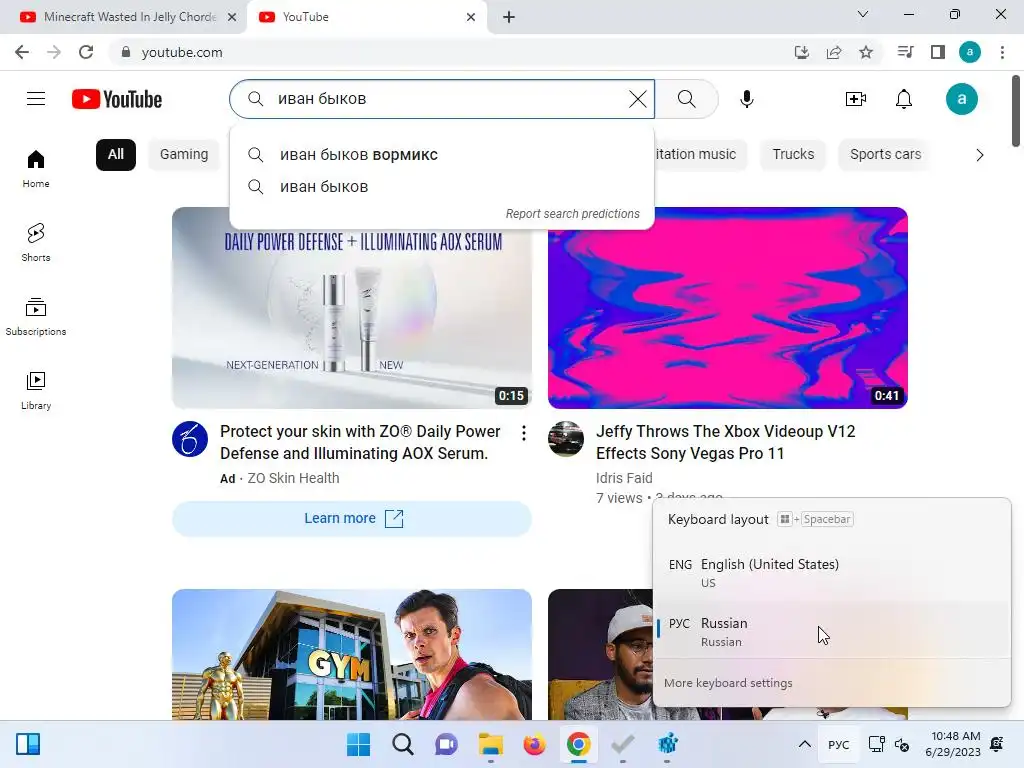This screenshot has width=1024, height=768.
Task: Open Subscriptions in the sidebar
Action: [36, 316]
